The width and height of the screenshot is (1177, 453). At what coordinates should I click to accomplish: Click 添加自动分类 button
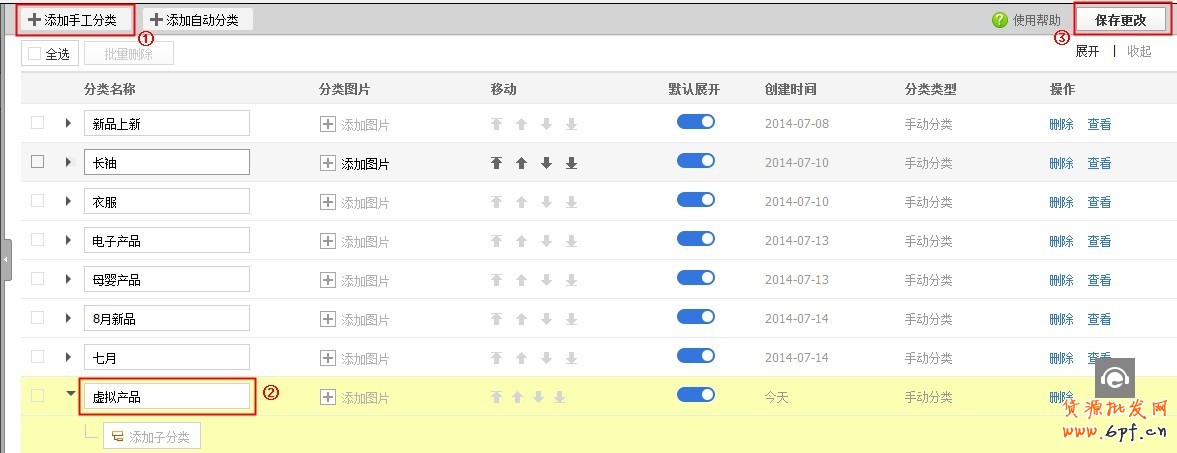click(x=198, y=20)
